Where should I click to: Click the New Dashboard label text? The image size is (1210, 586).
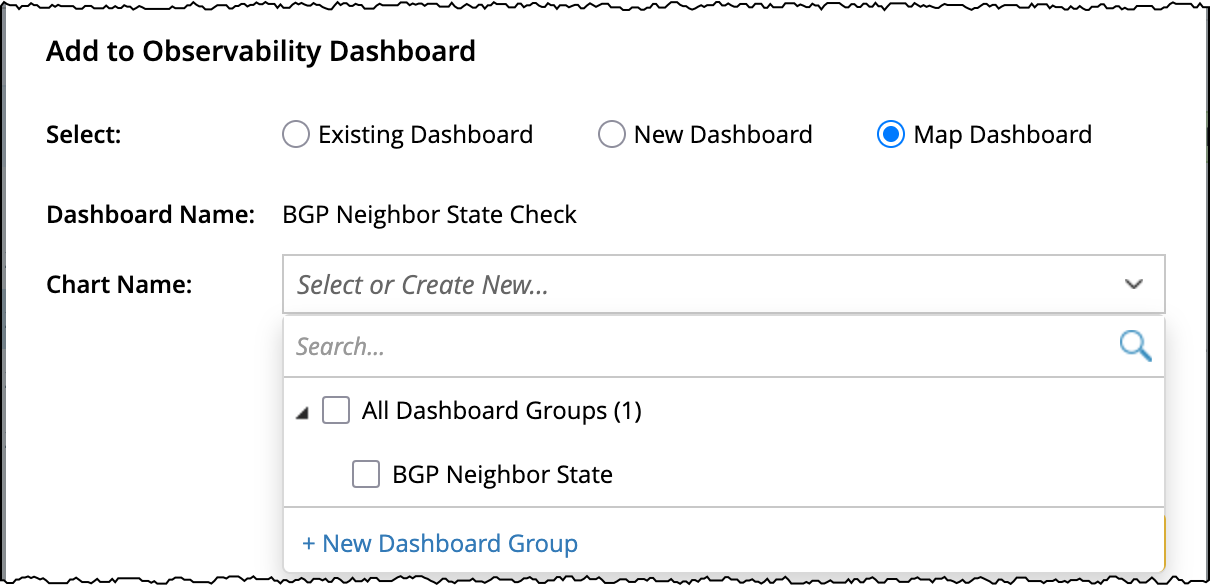tap(723, 135)
